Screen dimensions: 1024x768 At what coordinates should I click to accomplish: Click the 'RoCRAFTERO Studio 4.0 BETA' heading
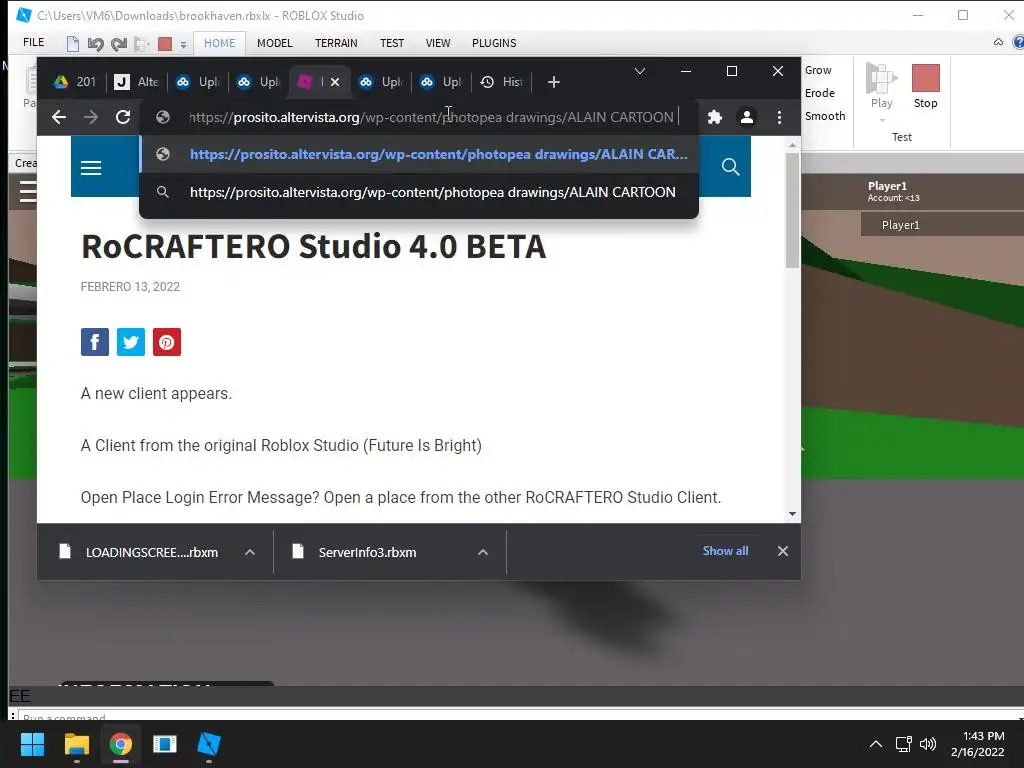[x=313, y=246]
